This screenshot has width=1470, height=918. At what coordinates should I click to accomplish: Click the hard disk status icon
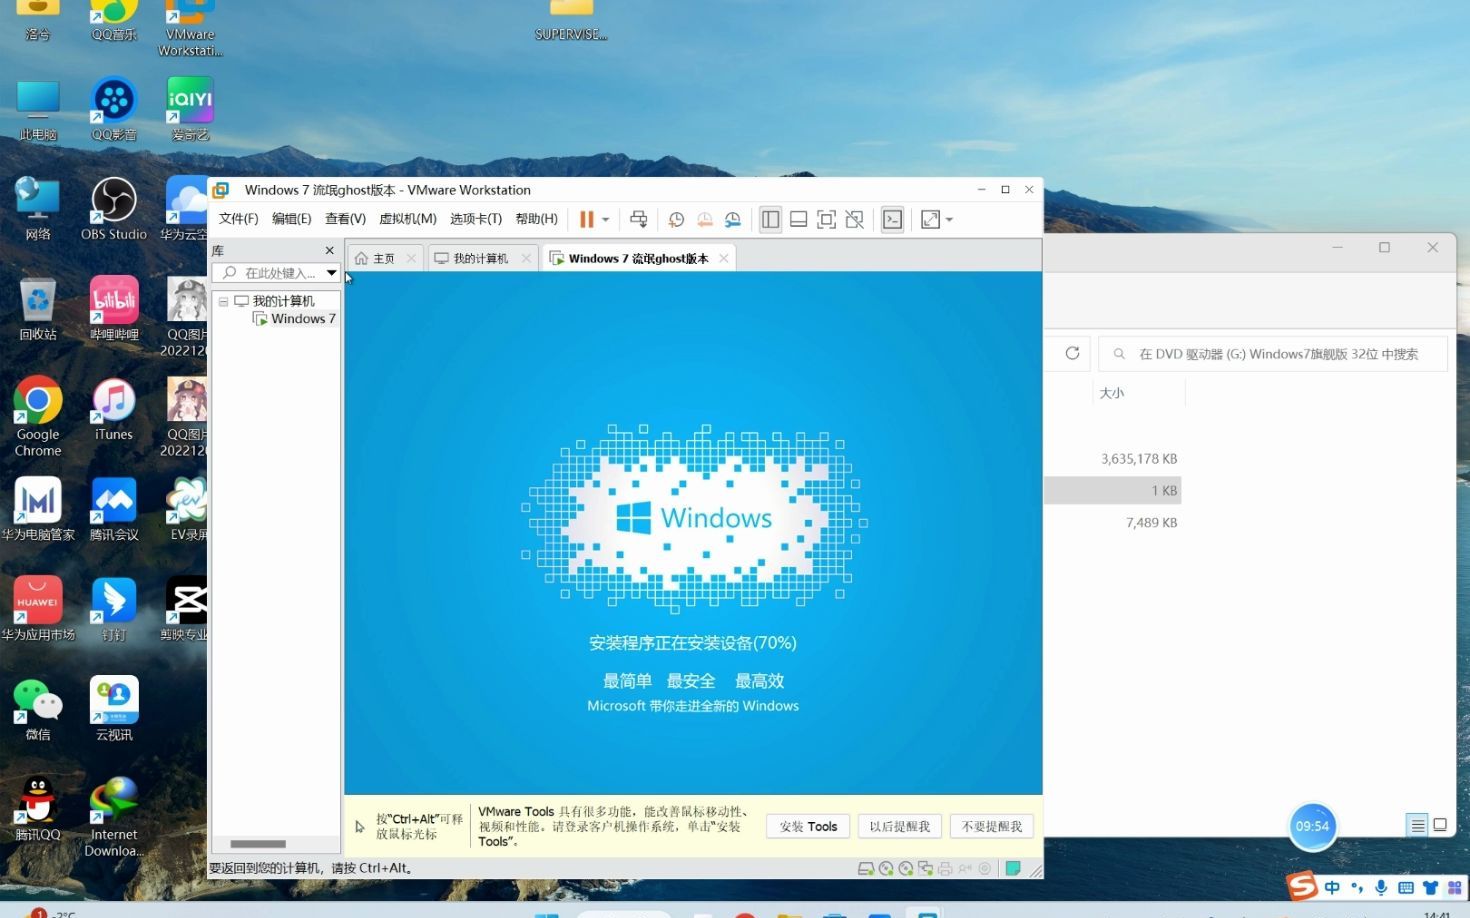point(866,868)
